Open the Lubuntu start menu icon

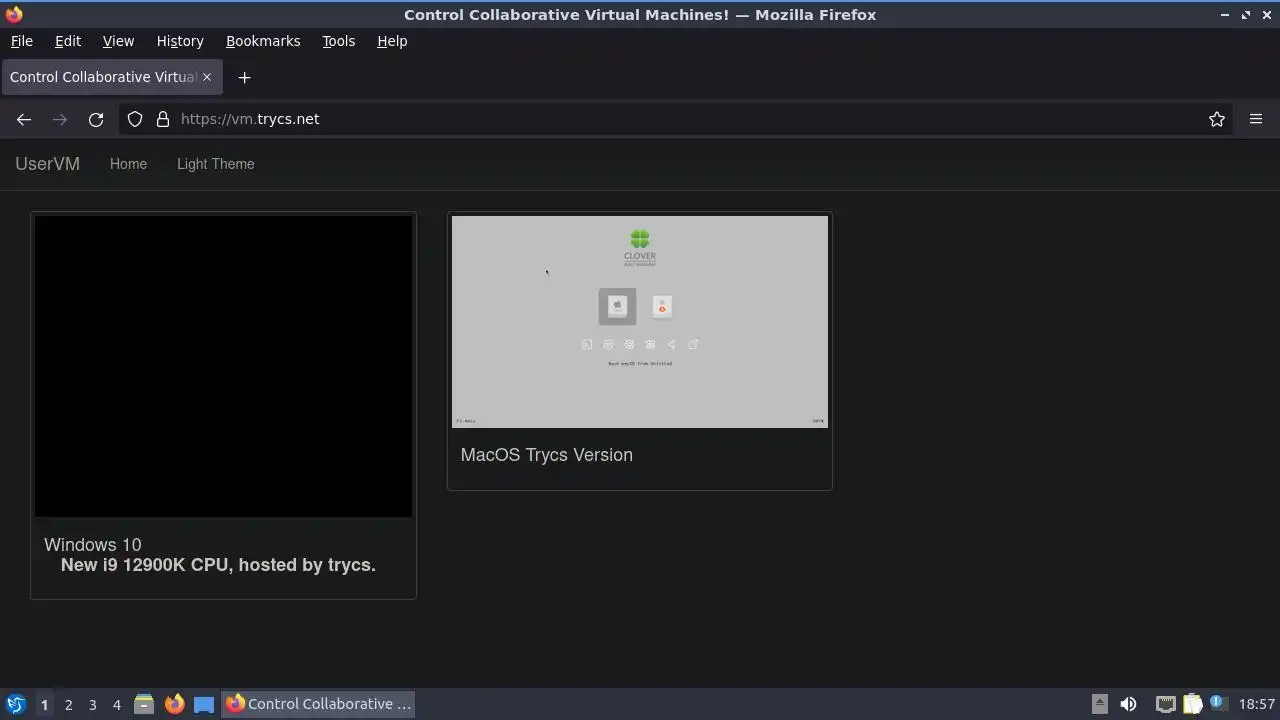click(x=15, y=704)
